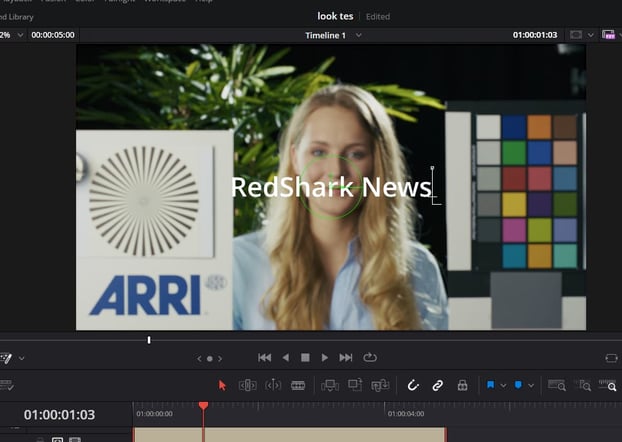Click the Custom Zoom icon
The width and height of the screenshot is (622, 442).
[x=607, y=385]
